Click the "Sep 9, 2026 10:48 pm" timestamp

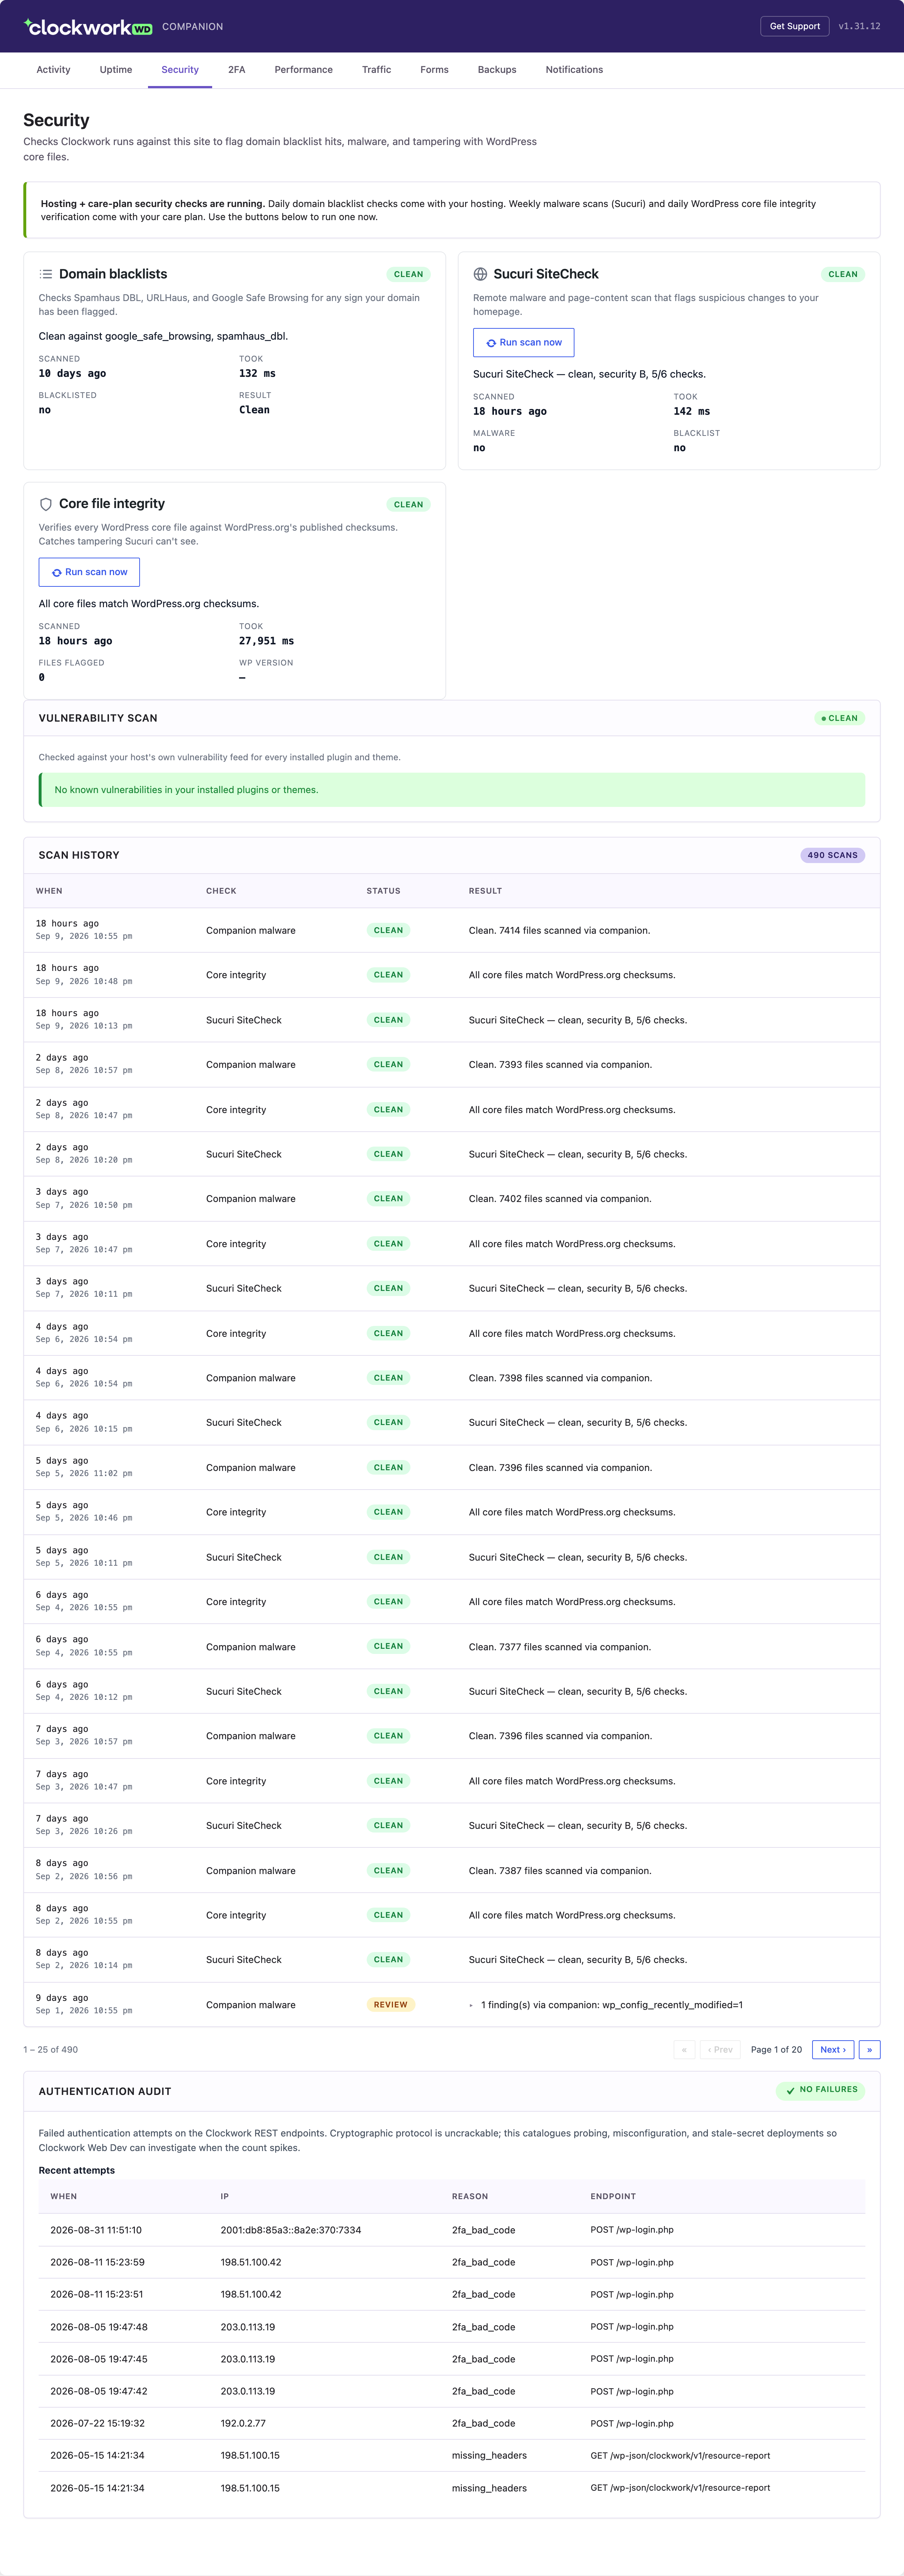[x=84, y=981]
